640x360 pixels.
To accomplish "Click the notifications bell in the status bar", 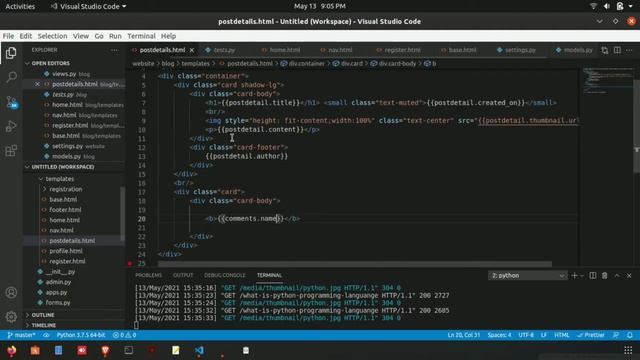I will click(x=630, y=335).
